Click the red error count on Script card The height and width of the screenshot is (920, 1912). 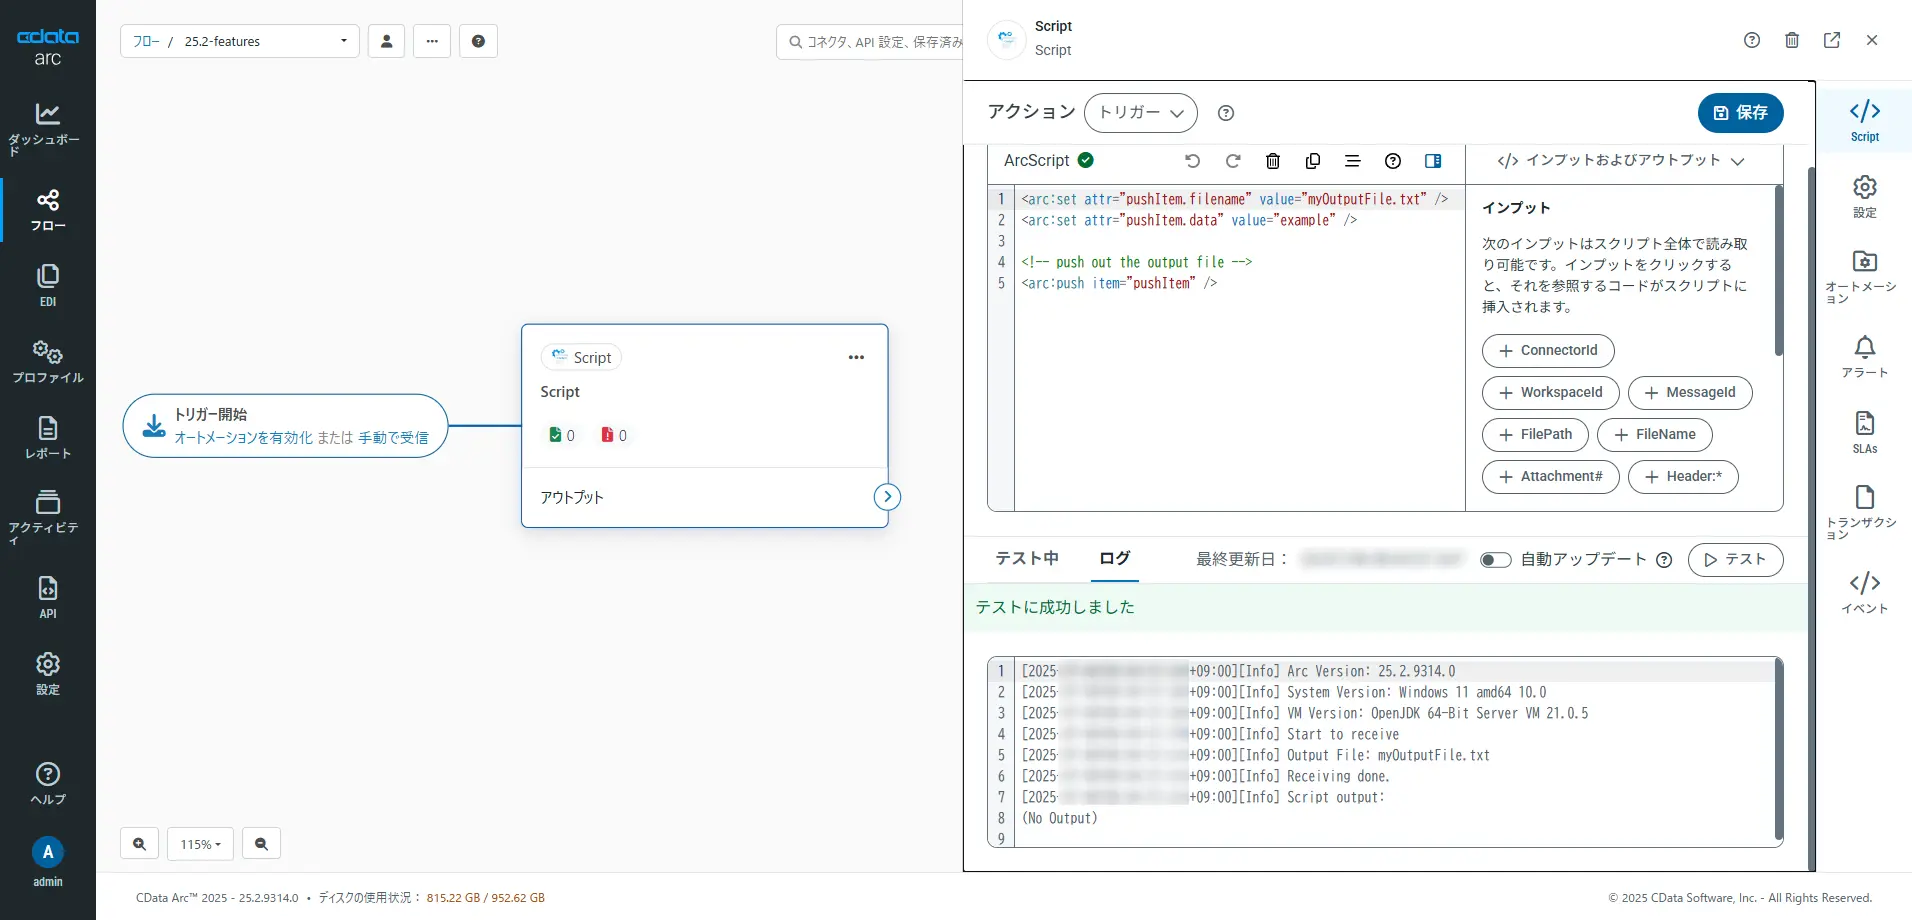click(x=614, y=435)
